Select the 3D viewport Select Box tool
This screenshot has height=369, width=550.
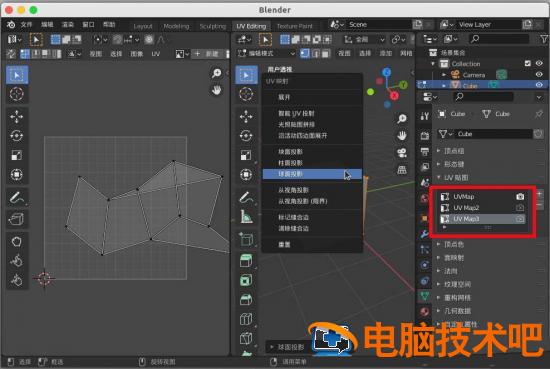click(246, 75)
